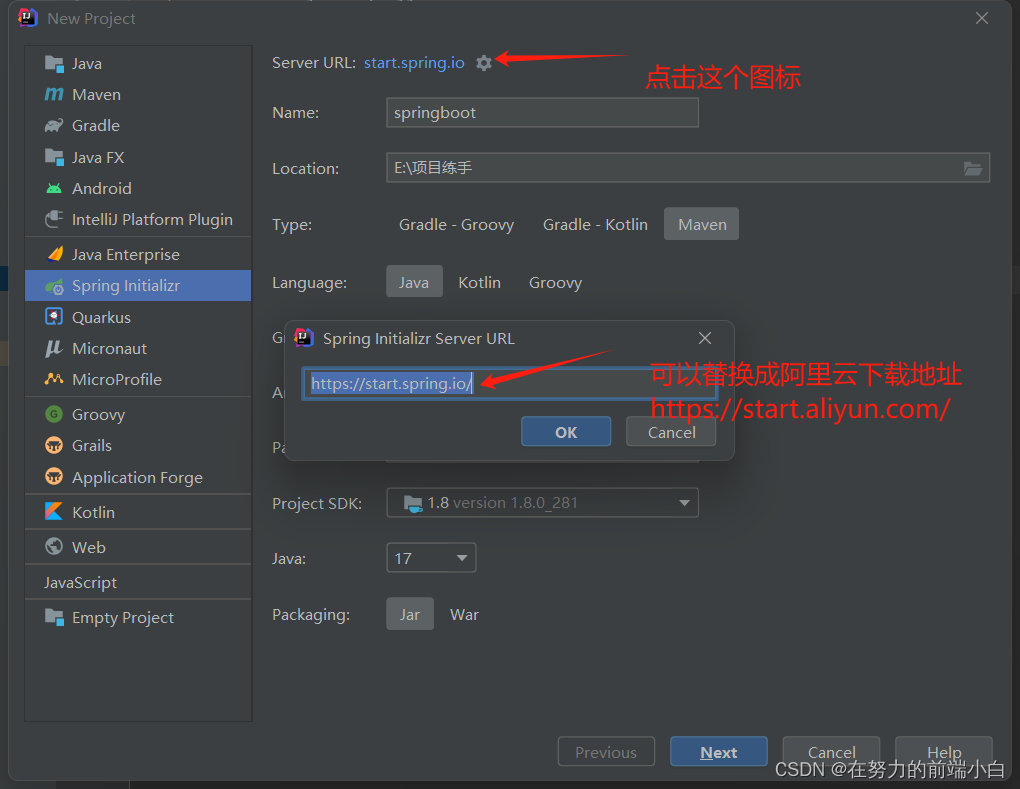
Task: Click the Kotlin logo icon
Action: click(54, 511)
